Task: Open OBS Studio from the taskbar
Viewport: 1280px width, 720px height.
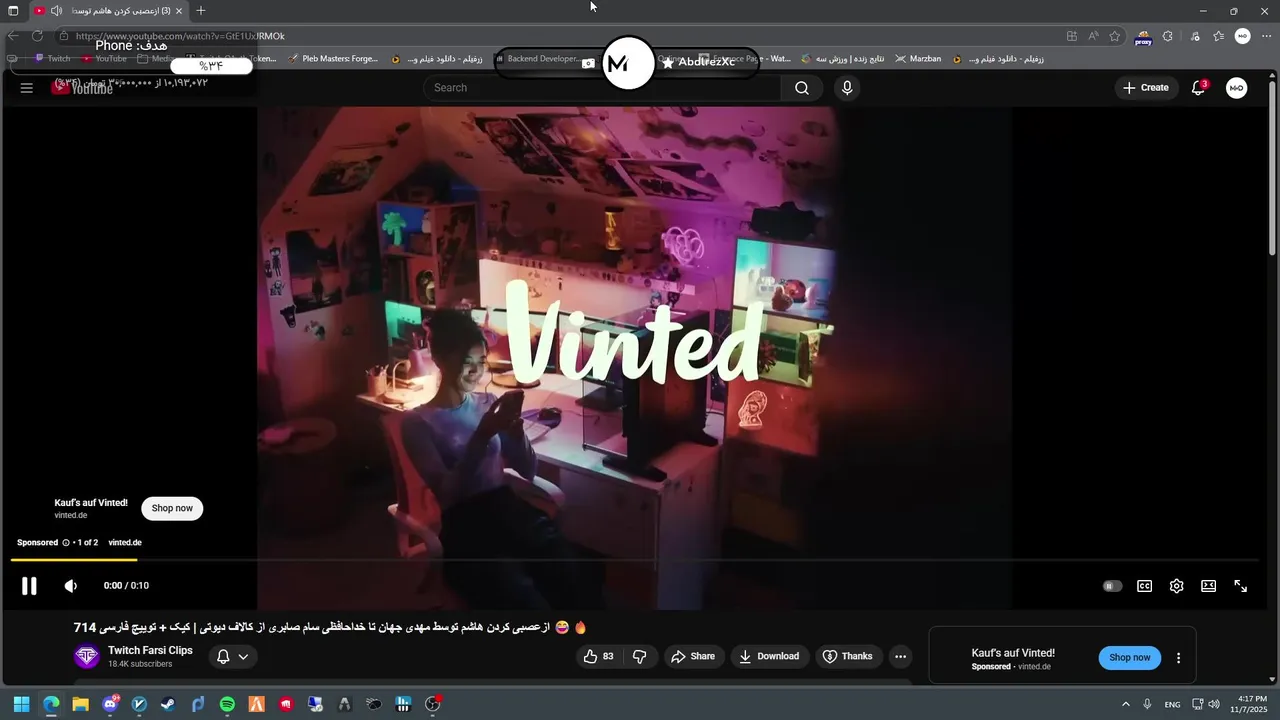Action: [x=433, y=704]
